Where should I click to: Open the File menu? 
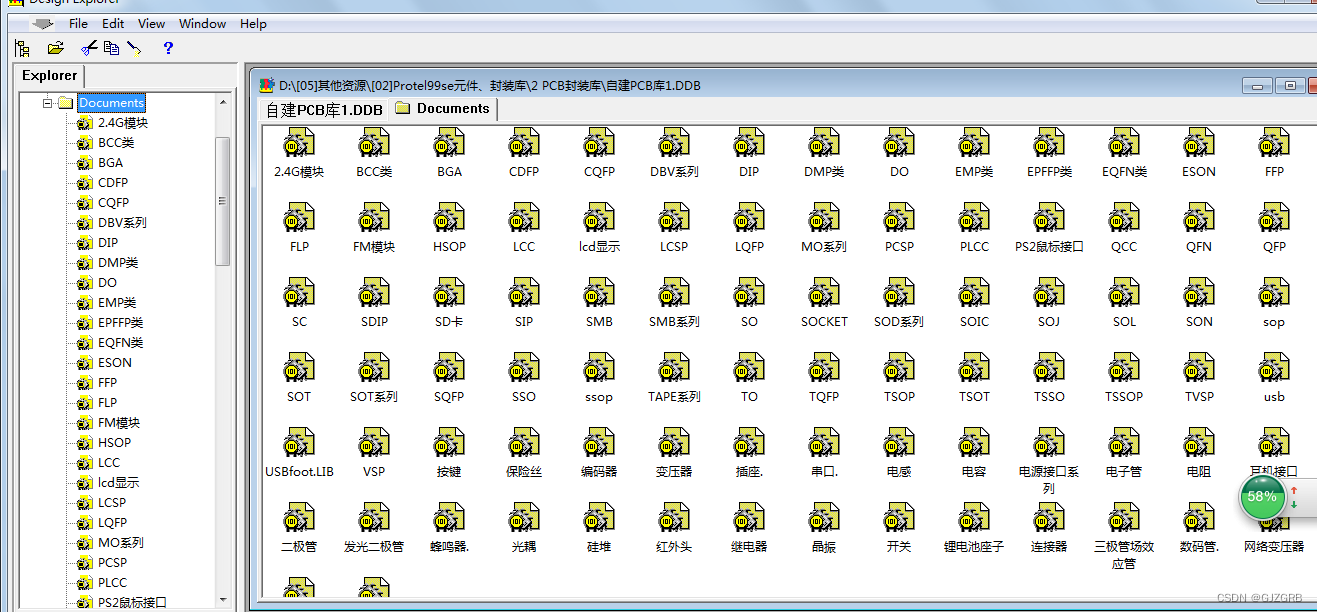(79, 23)
